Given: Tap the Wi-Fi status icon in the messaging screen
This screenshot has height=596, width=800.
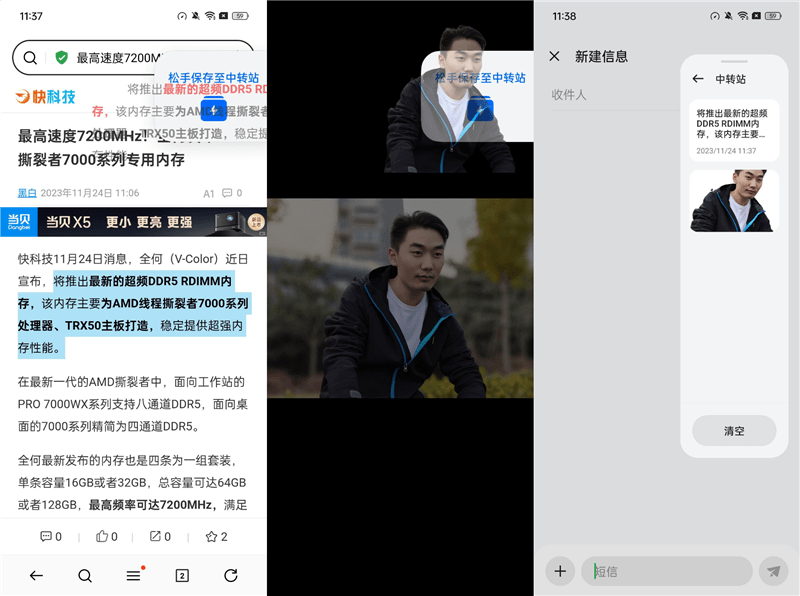Looking at the screenshot, I should point(743,16).
